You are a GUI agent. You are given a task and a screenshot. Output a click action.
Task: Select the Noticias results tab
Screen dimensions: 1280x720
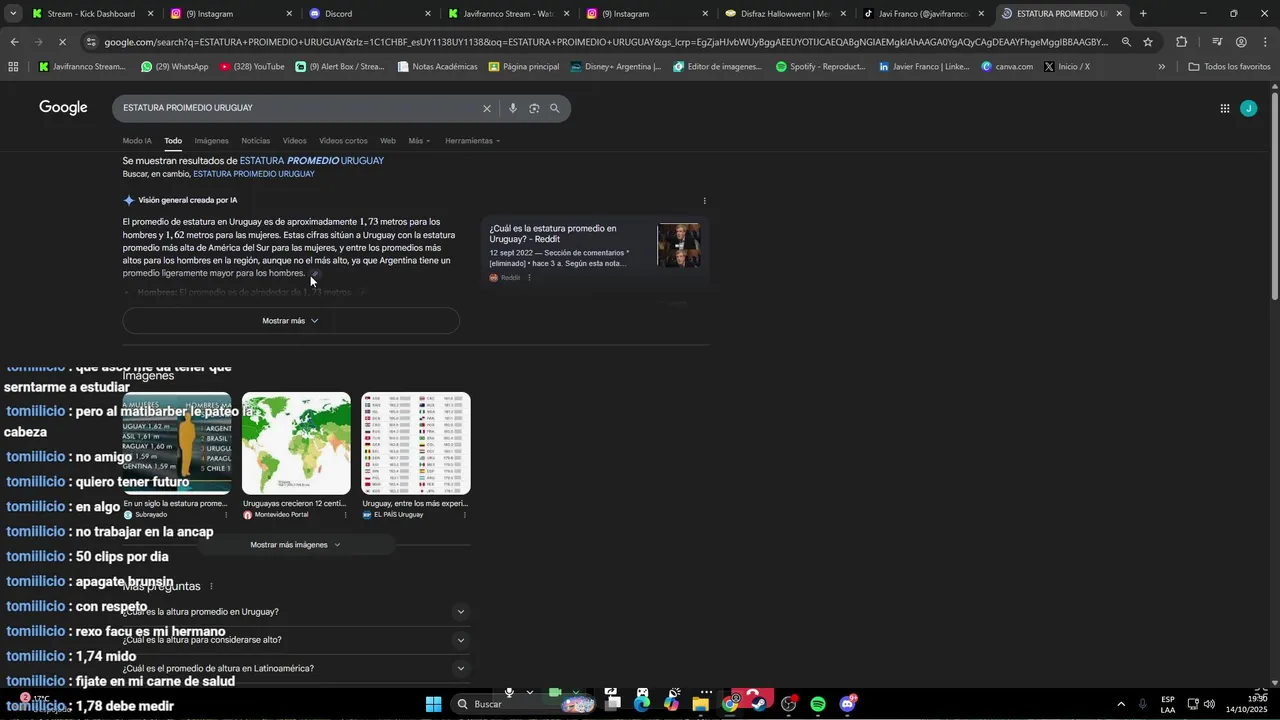255,141
